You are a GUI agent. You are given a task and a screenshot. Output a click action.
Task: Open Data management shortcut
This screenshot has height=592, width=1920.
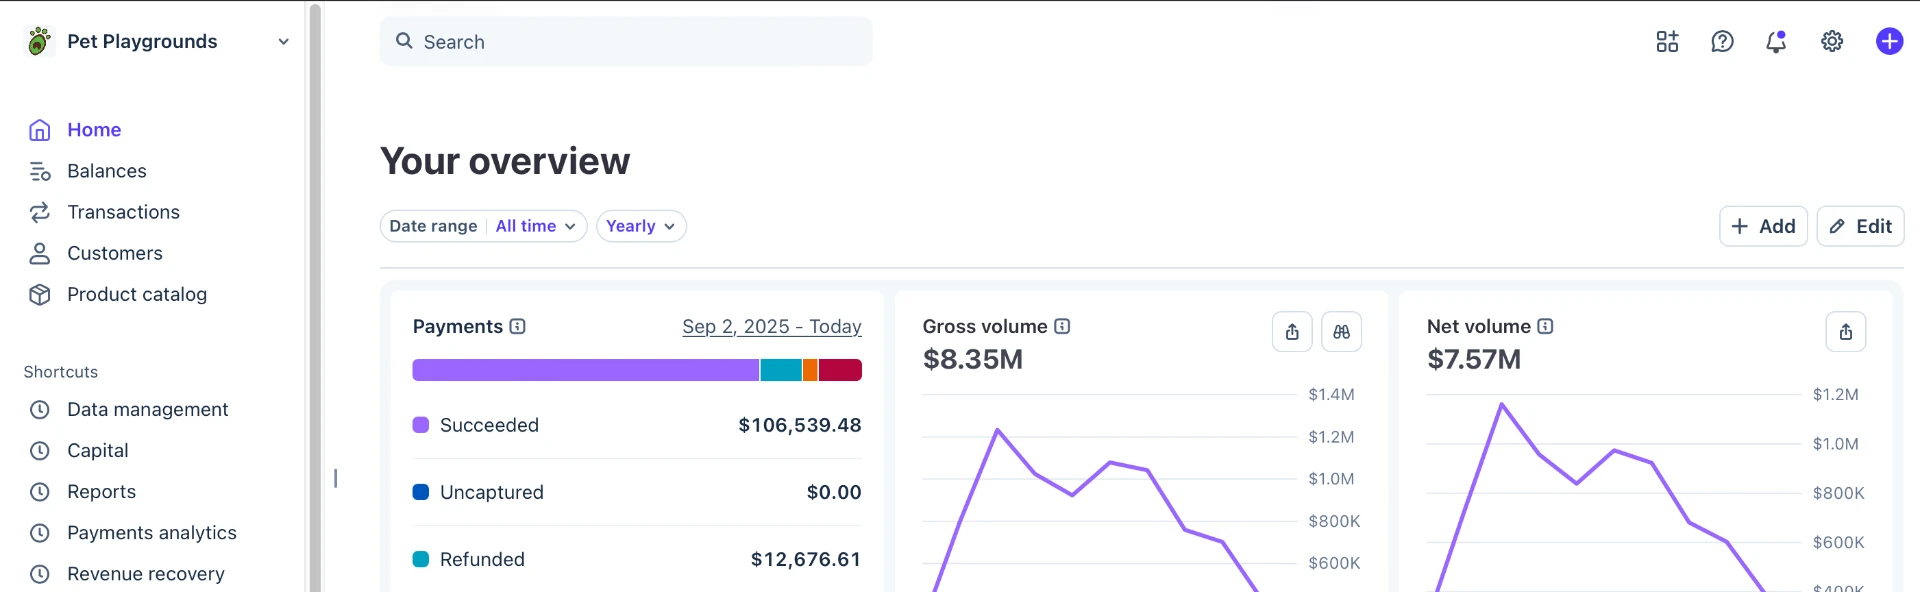click(148, 409)
